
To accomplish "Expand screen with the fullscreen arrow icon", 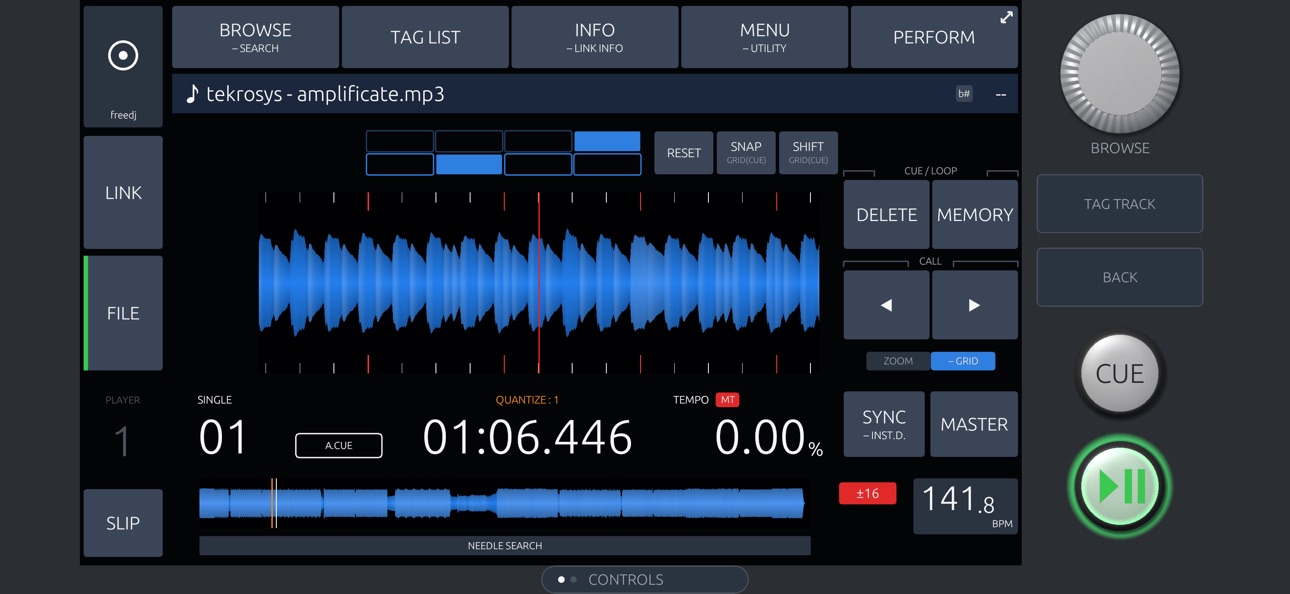I will [x=1006, y=17].
